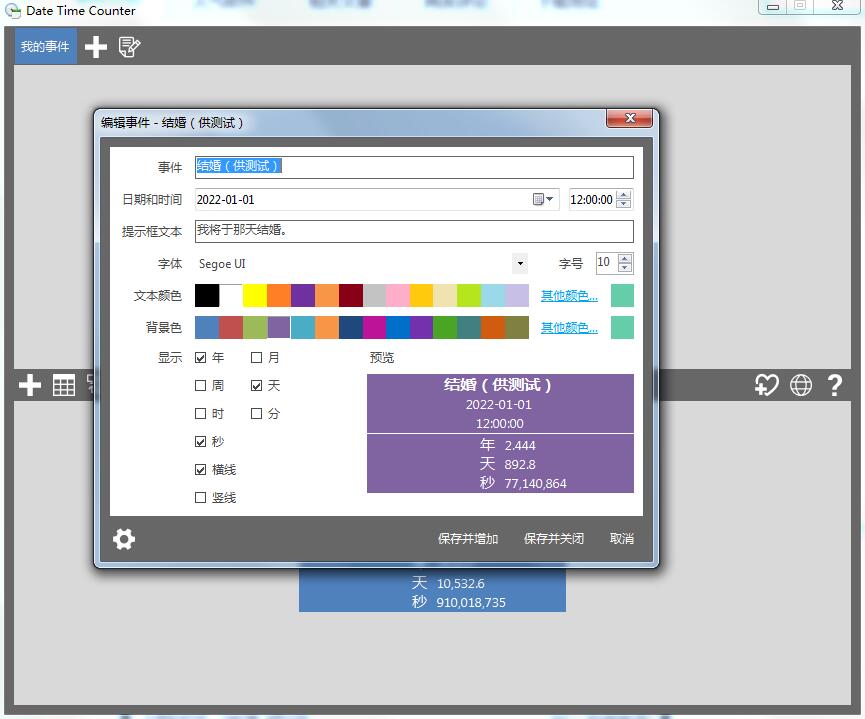This screenshot has width=865, height=719.
Task: Open 其他颜色 link for text color
Action: click(x=569, y=296)
